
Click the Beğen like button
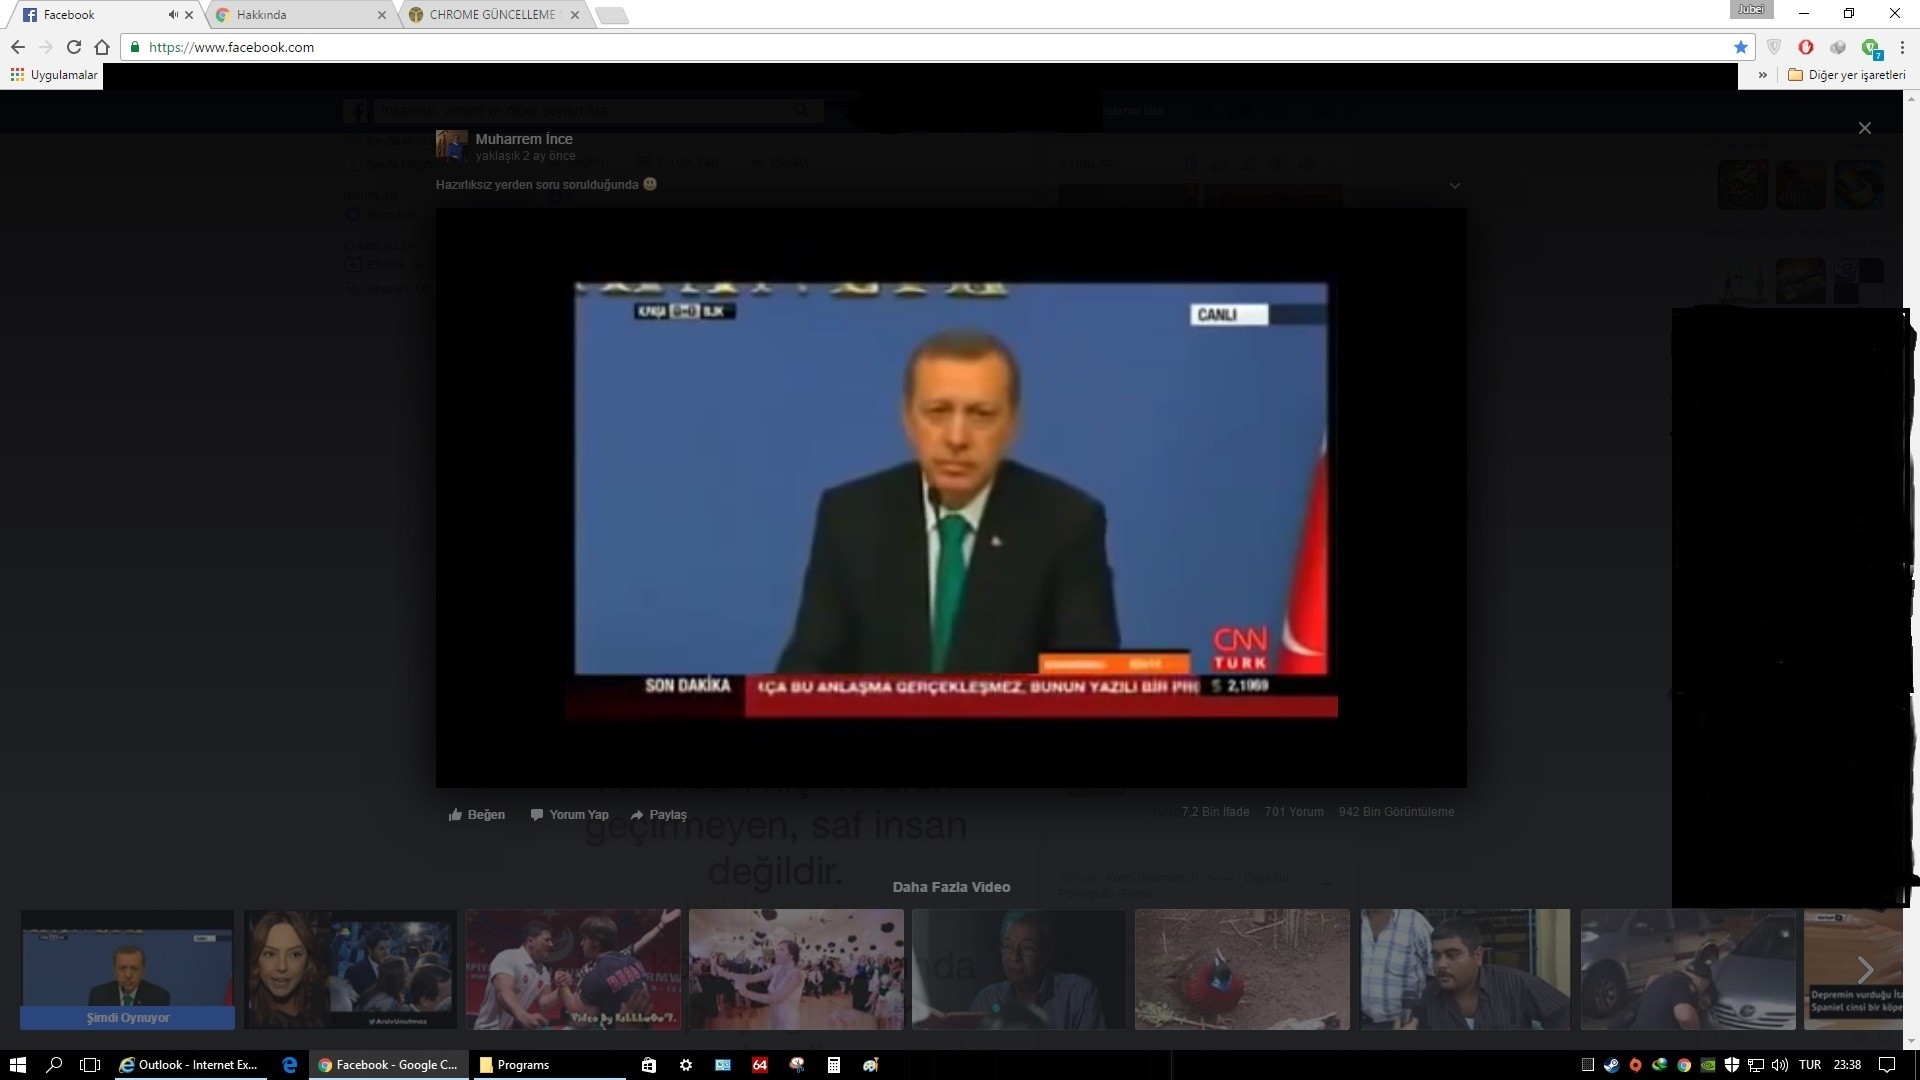click(477, 815)
